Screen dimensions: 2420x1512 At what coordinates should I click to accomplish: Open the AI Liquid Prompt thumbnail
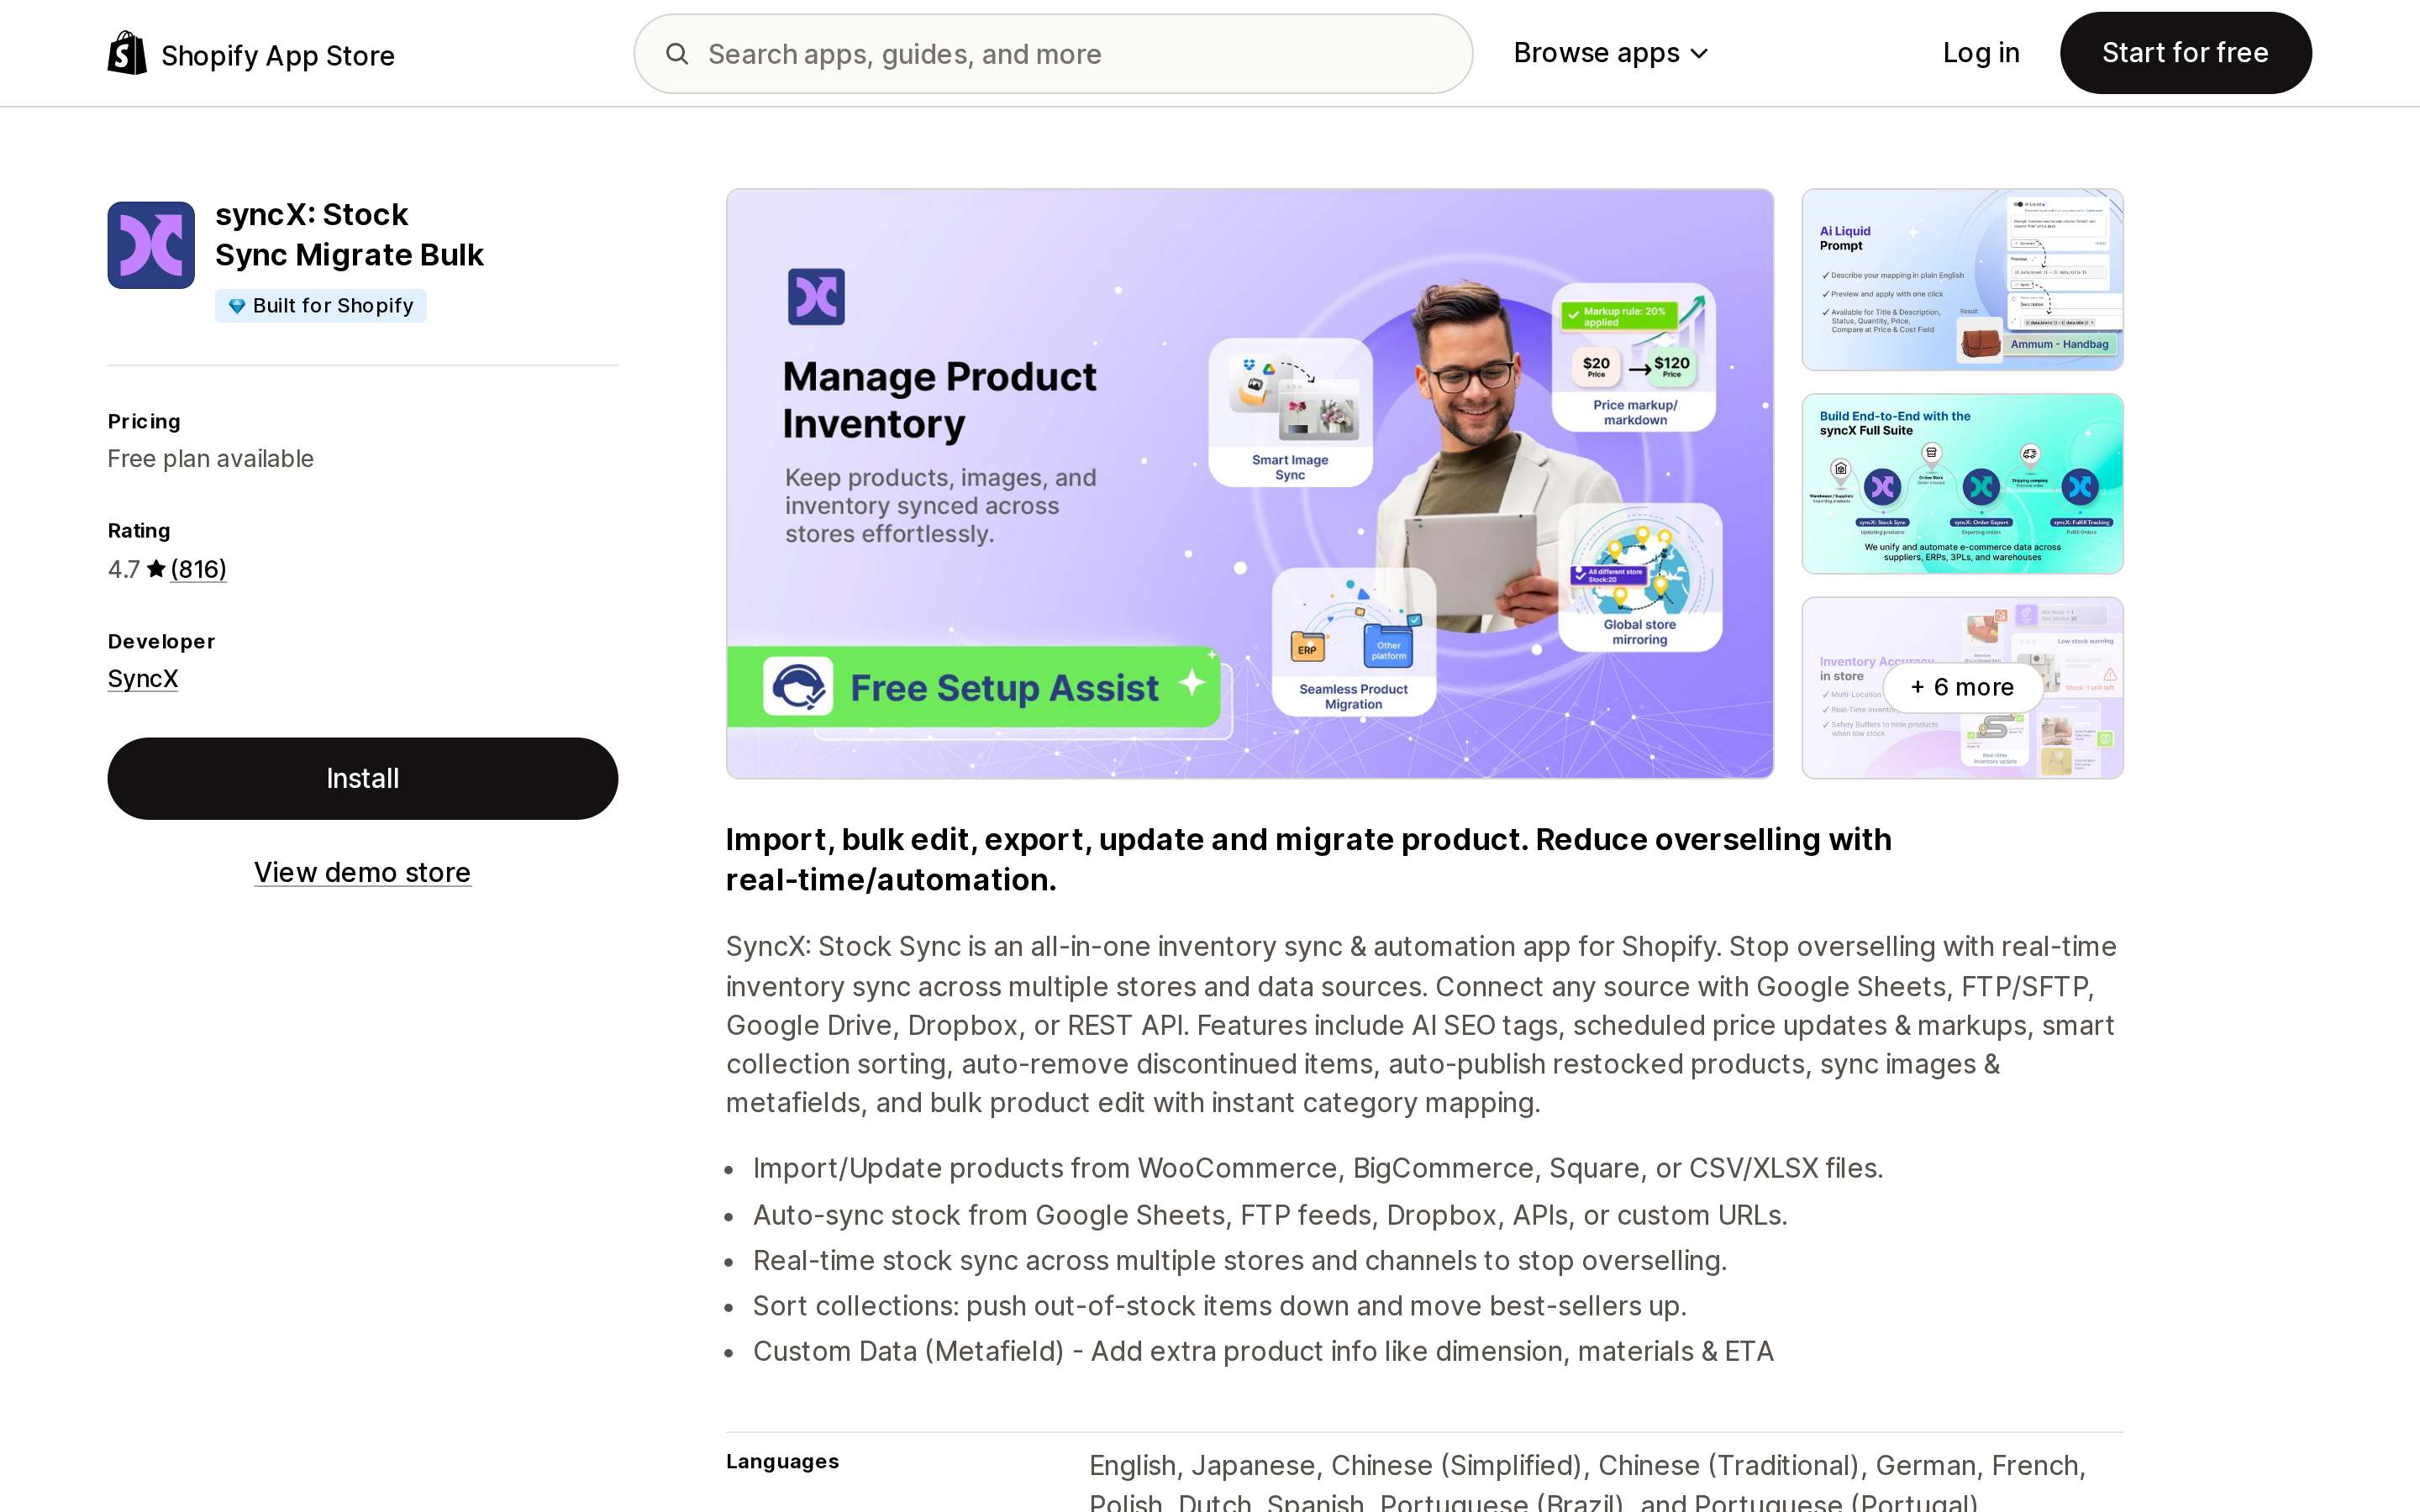(1962, 280)
